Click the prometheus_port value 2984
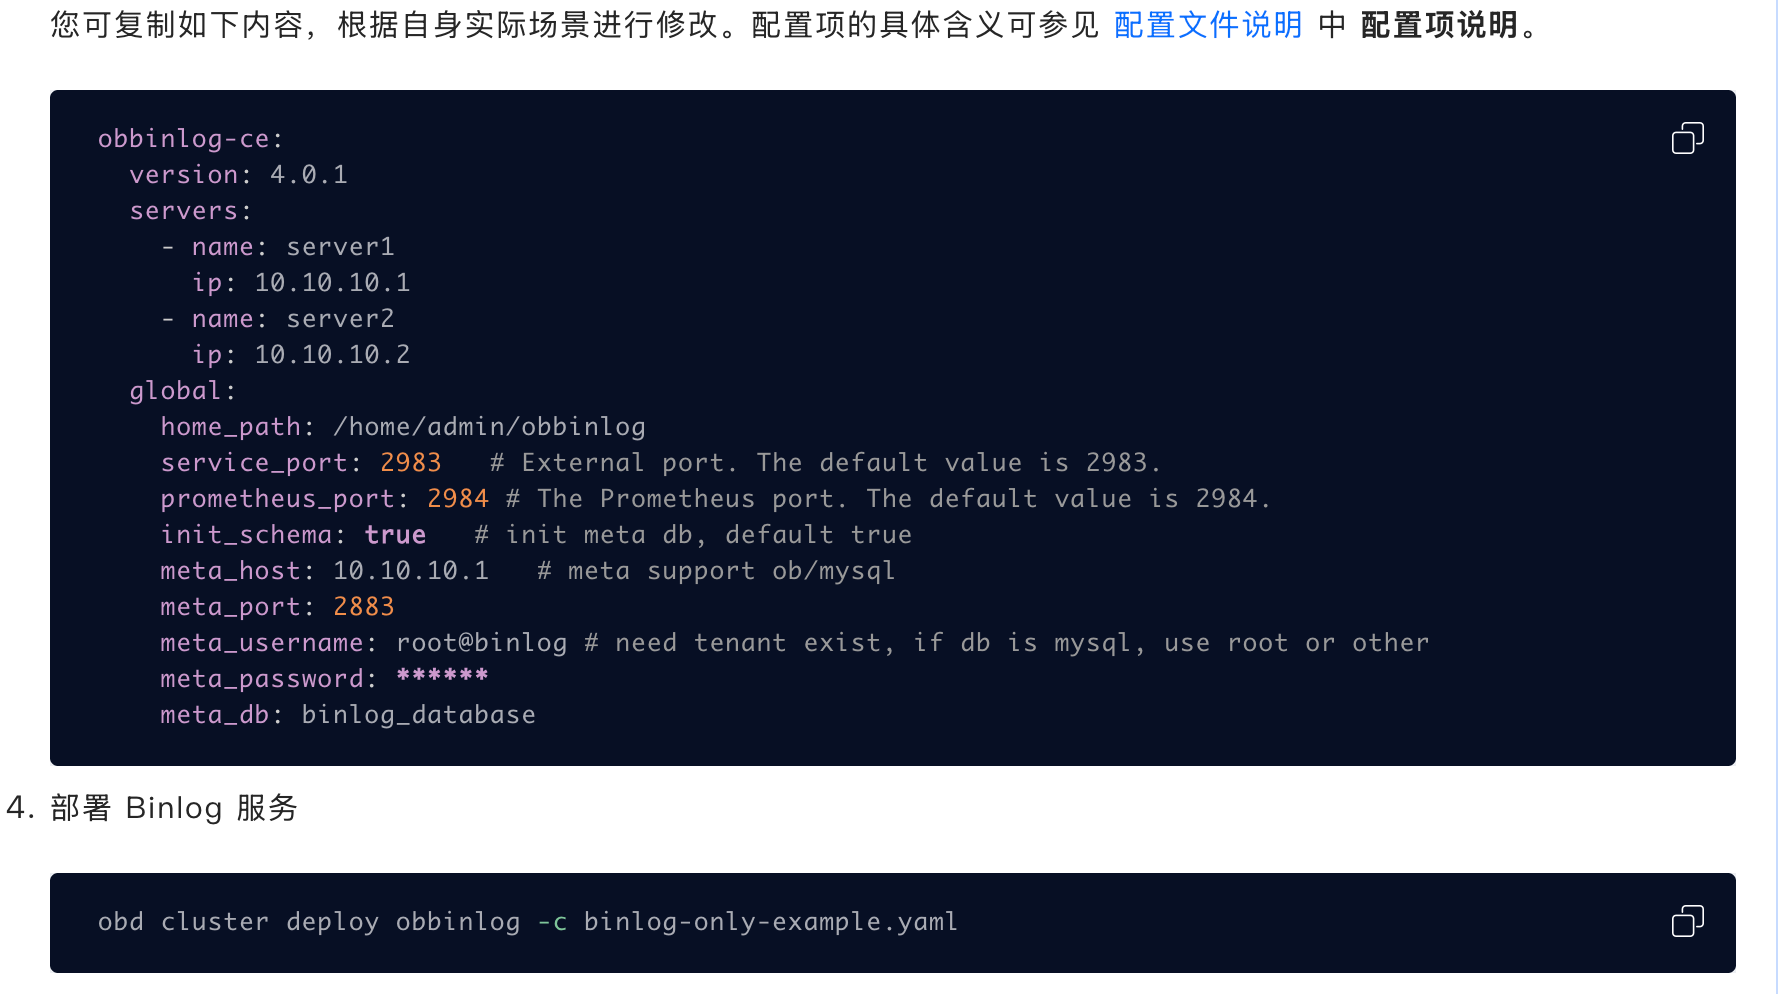 pos(457,499)
